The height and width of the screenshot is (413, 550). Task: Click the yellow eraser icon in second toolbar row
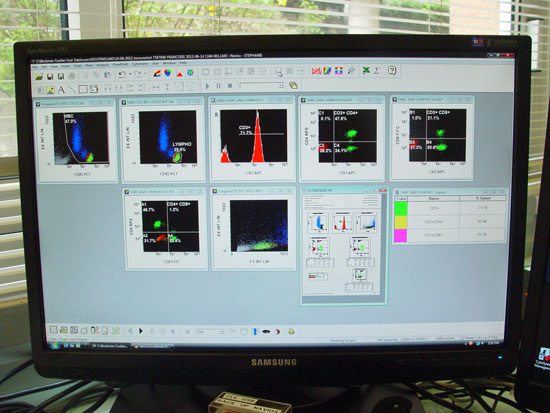[293, 85]
